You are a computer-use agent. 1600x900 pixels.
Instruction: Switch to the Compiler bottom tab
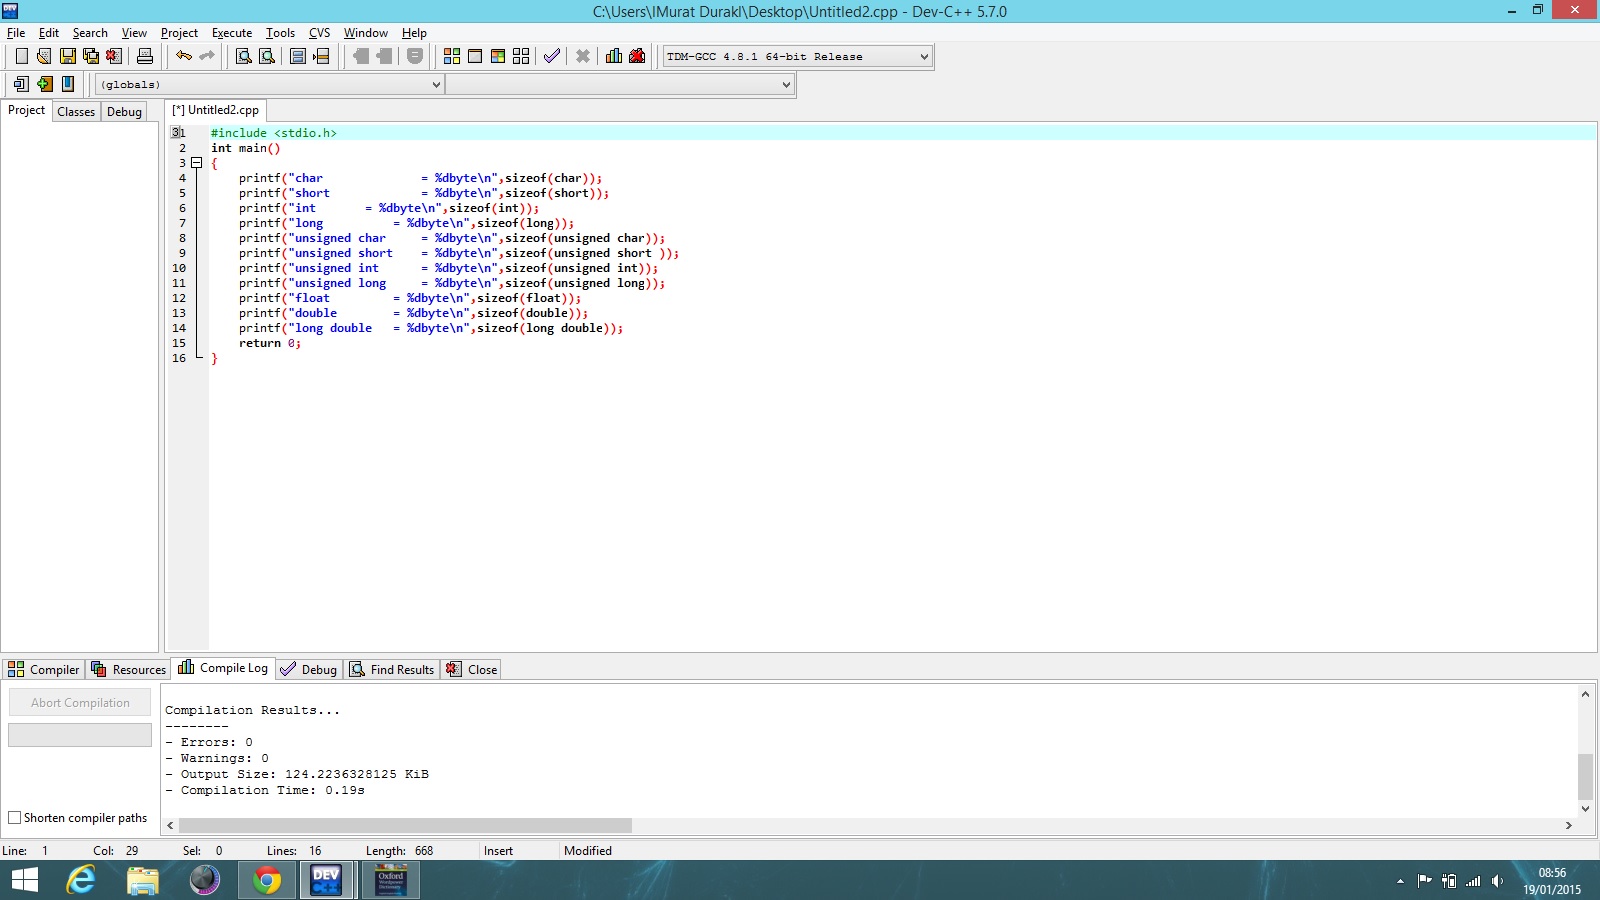(43, 670)
